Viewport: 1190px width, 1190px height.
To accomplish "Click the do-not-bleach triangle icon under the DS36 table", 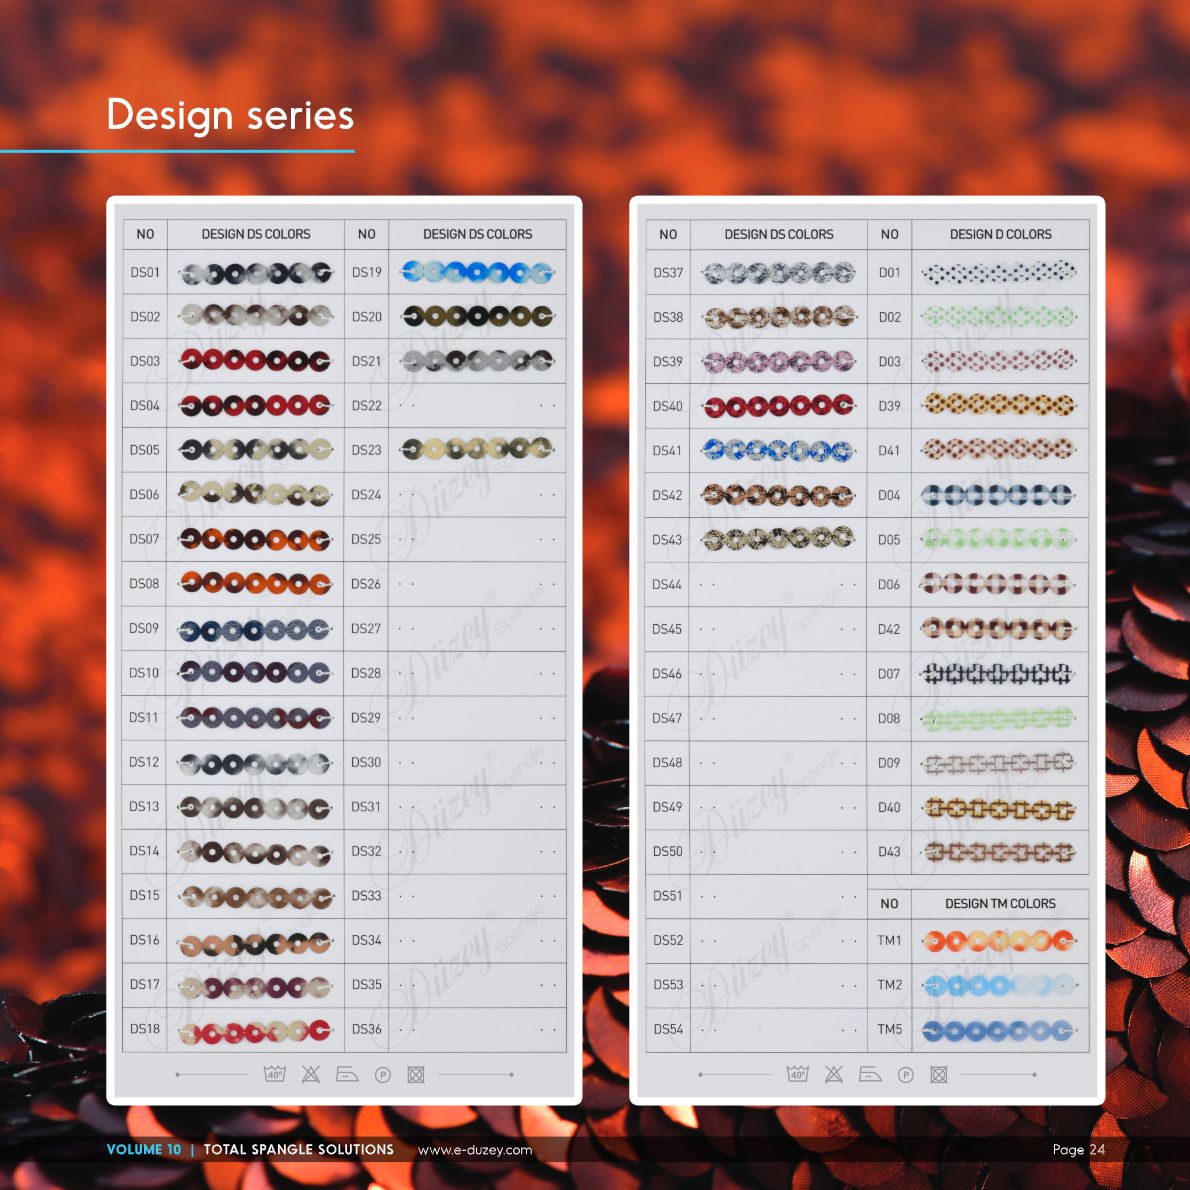I will (x=311, y=1074).
